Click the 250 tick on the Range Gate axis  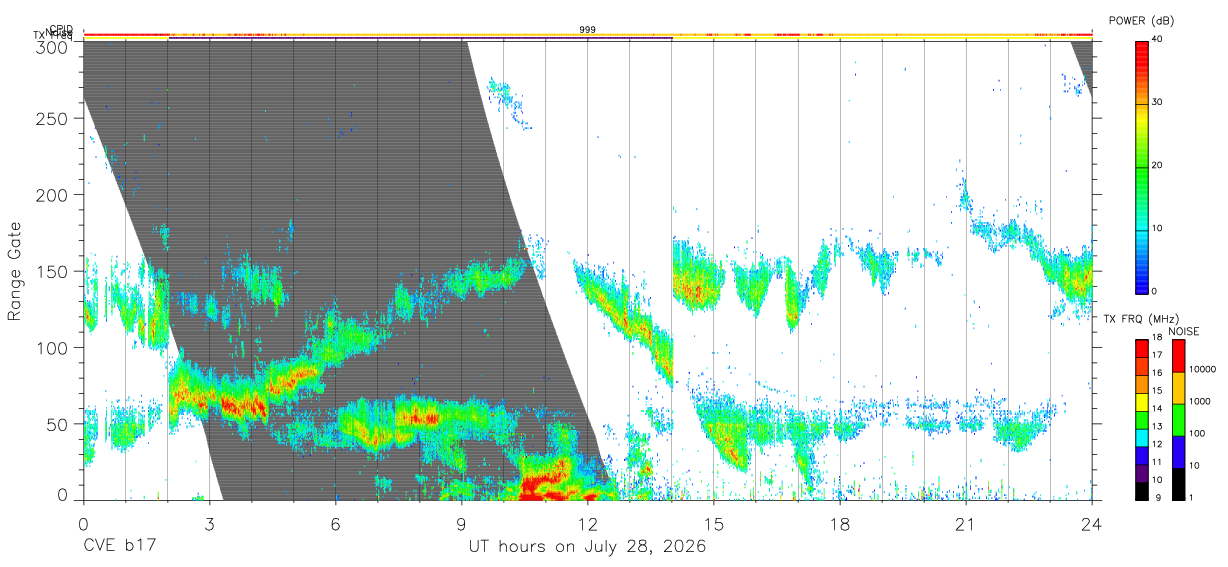tap(52, 118)
